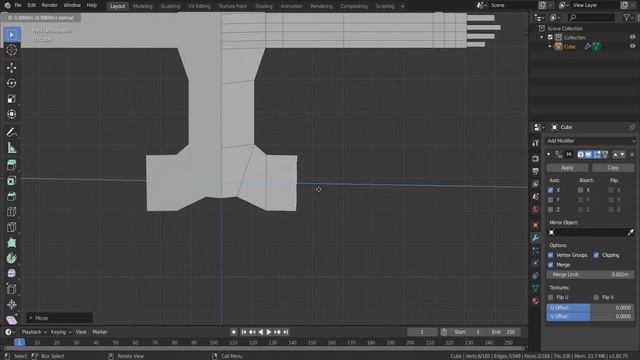Toggle Mirror Axis X checkbox

point(551,190)
